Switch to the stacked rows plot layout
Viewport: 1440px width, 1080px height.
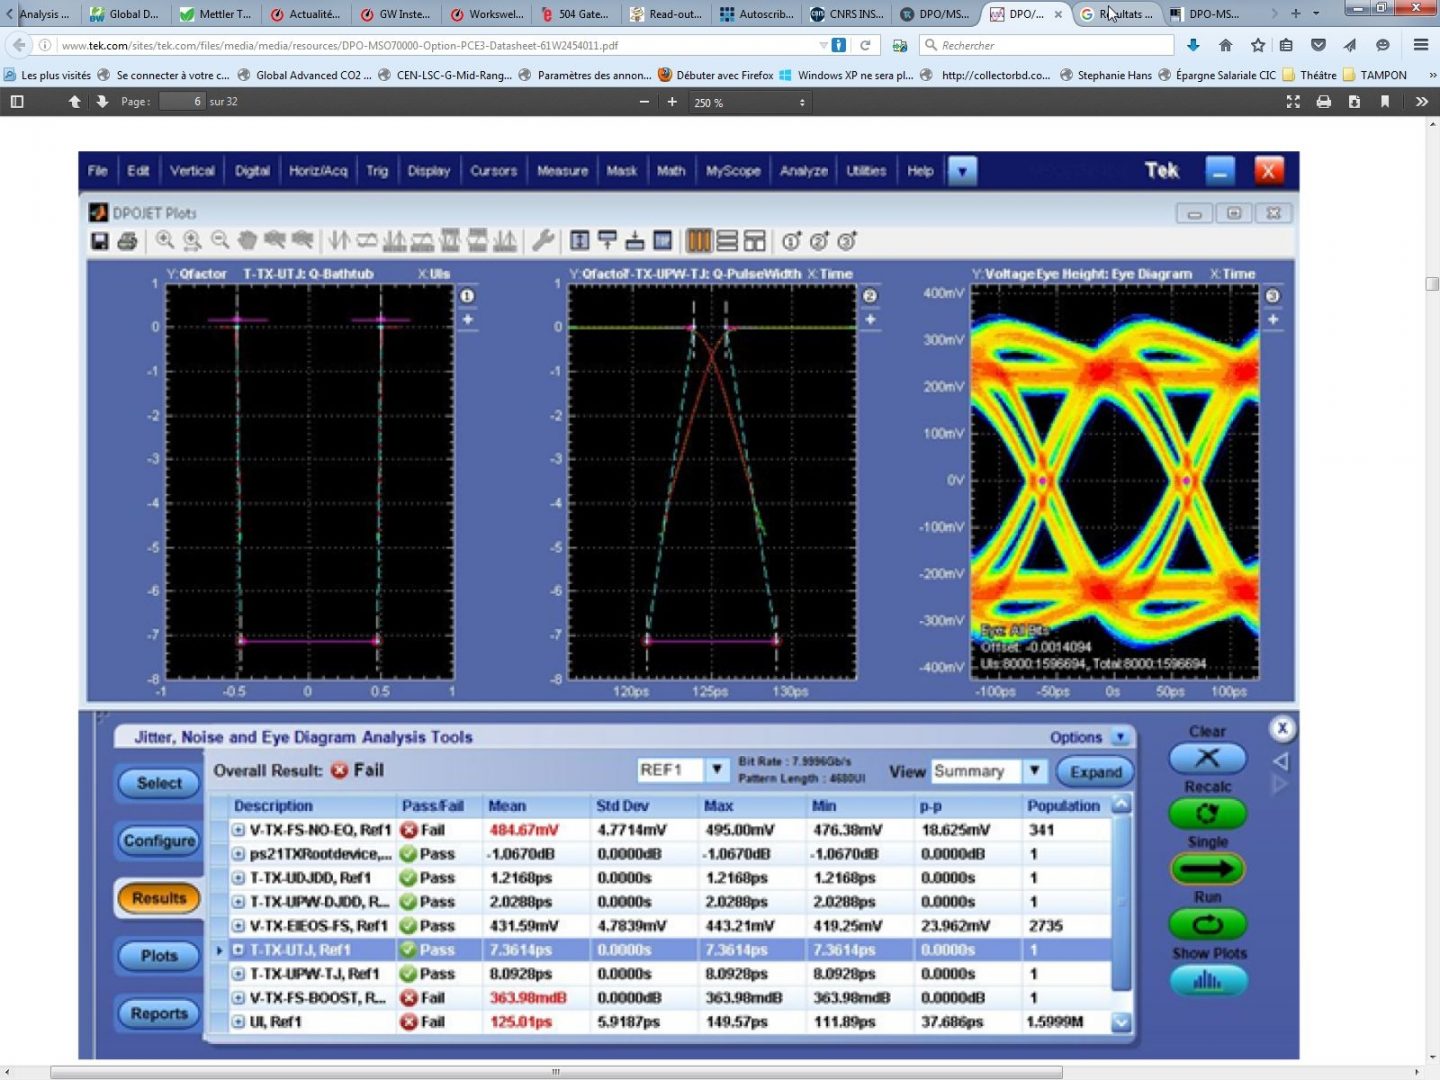click(727, 241)
